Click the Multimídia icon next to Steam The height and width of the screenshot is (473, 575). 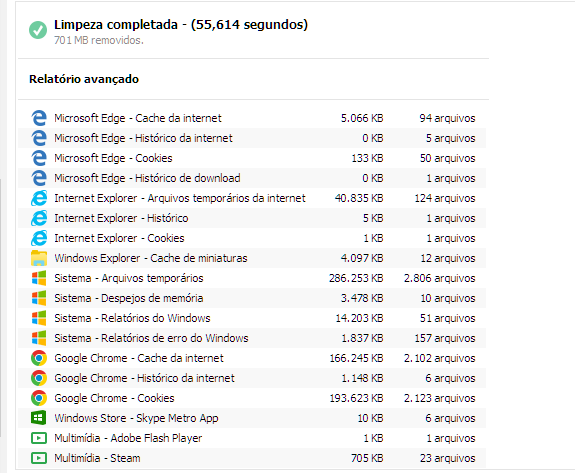click(39, 458)
